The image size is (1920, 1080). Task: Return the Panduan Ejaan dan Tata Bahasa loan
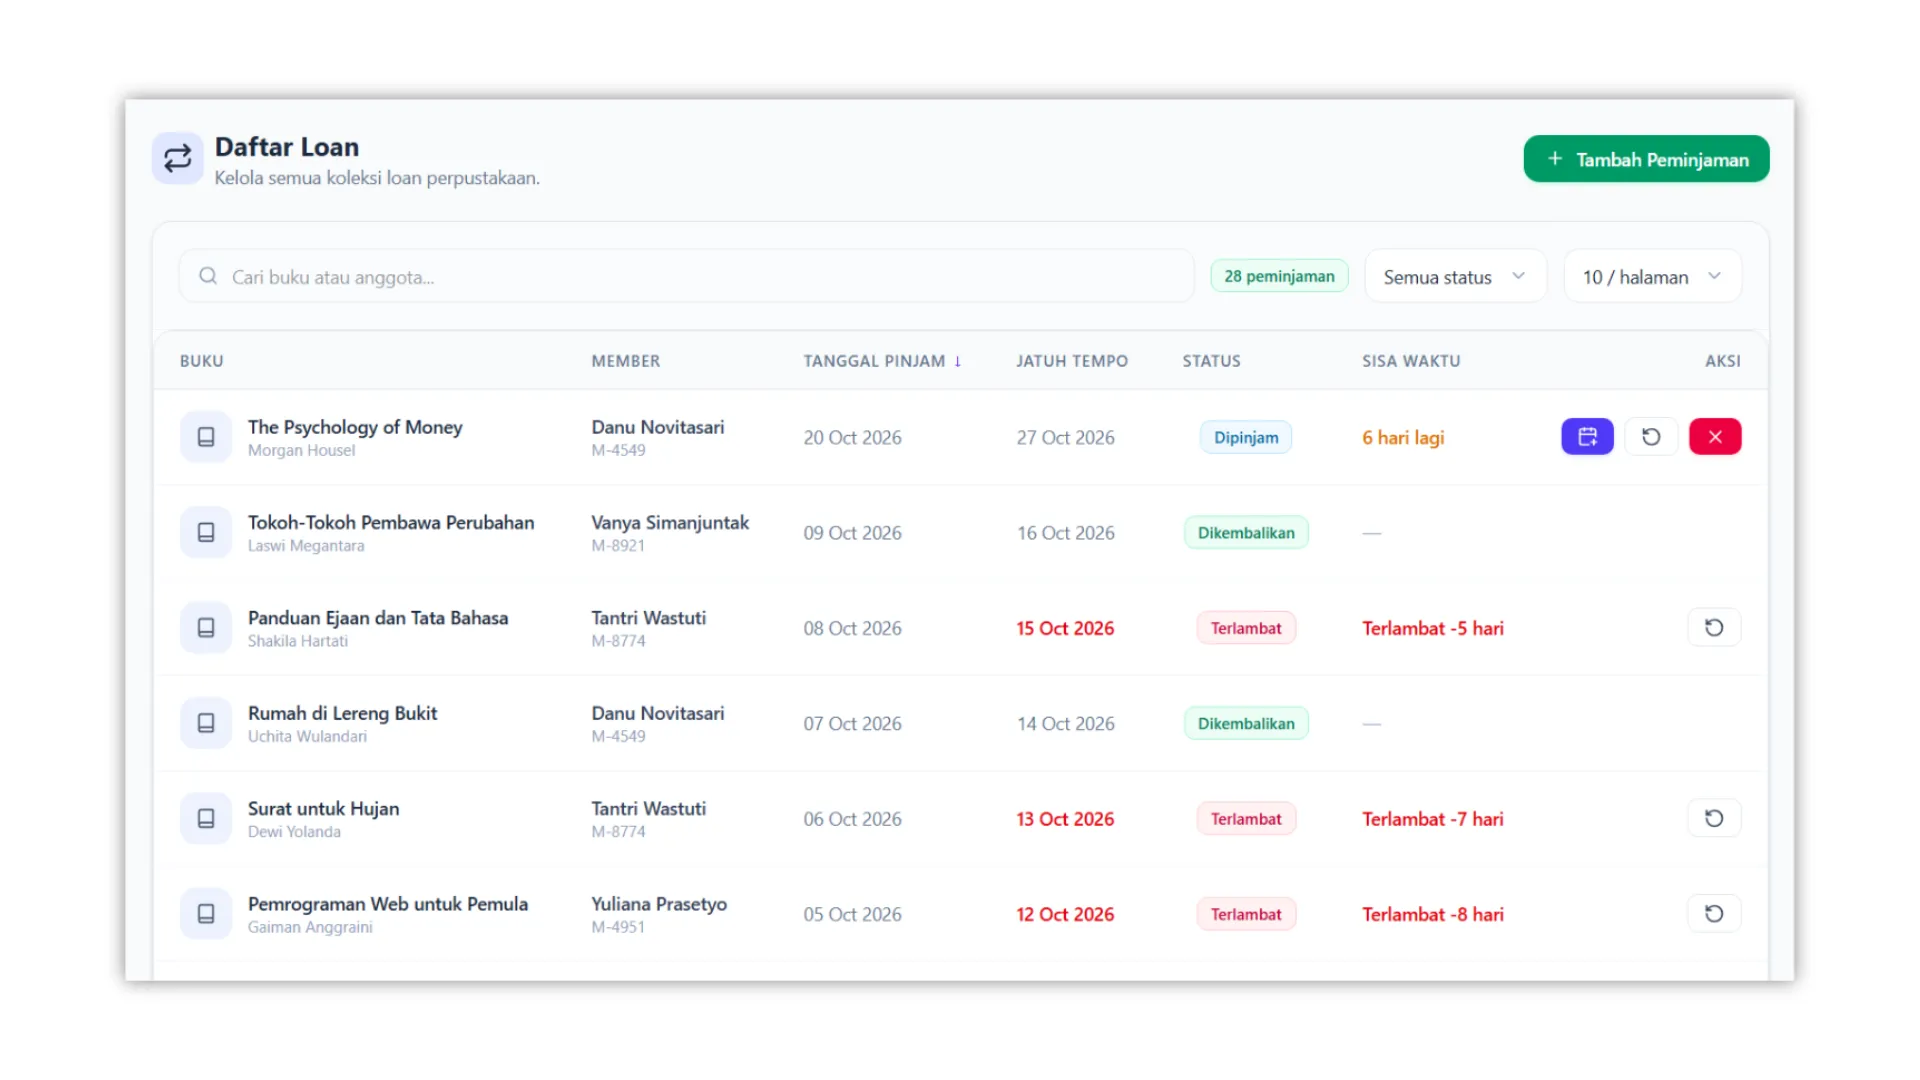pos(1714,628)
